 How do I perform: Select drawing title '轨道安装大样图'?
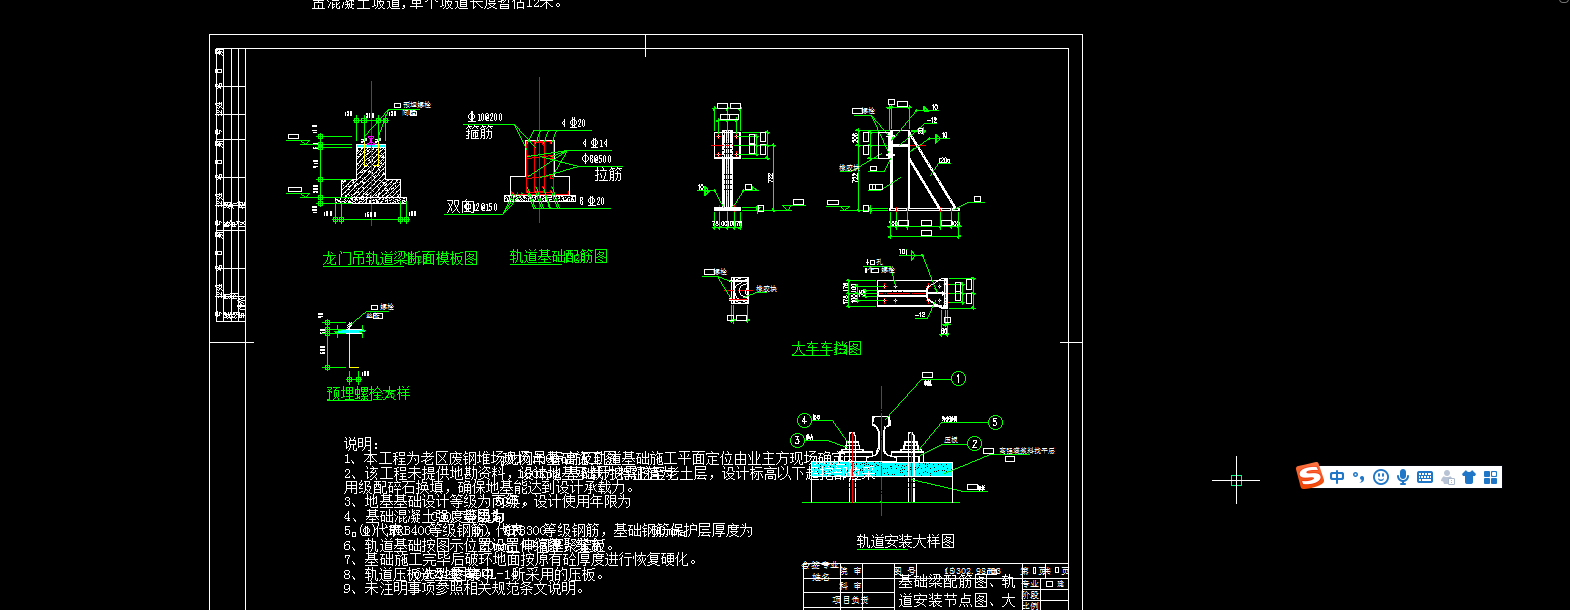[x=905, y=541]
